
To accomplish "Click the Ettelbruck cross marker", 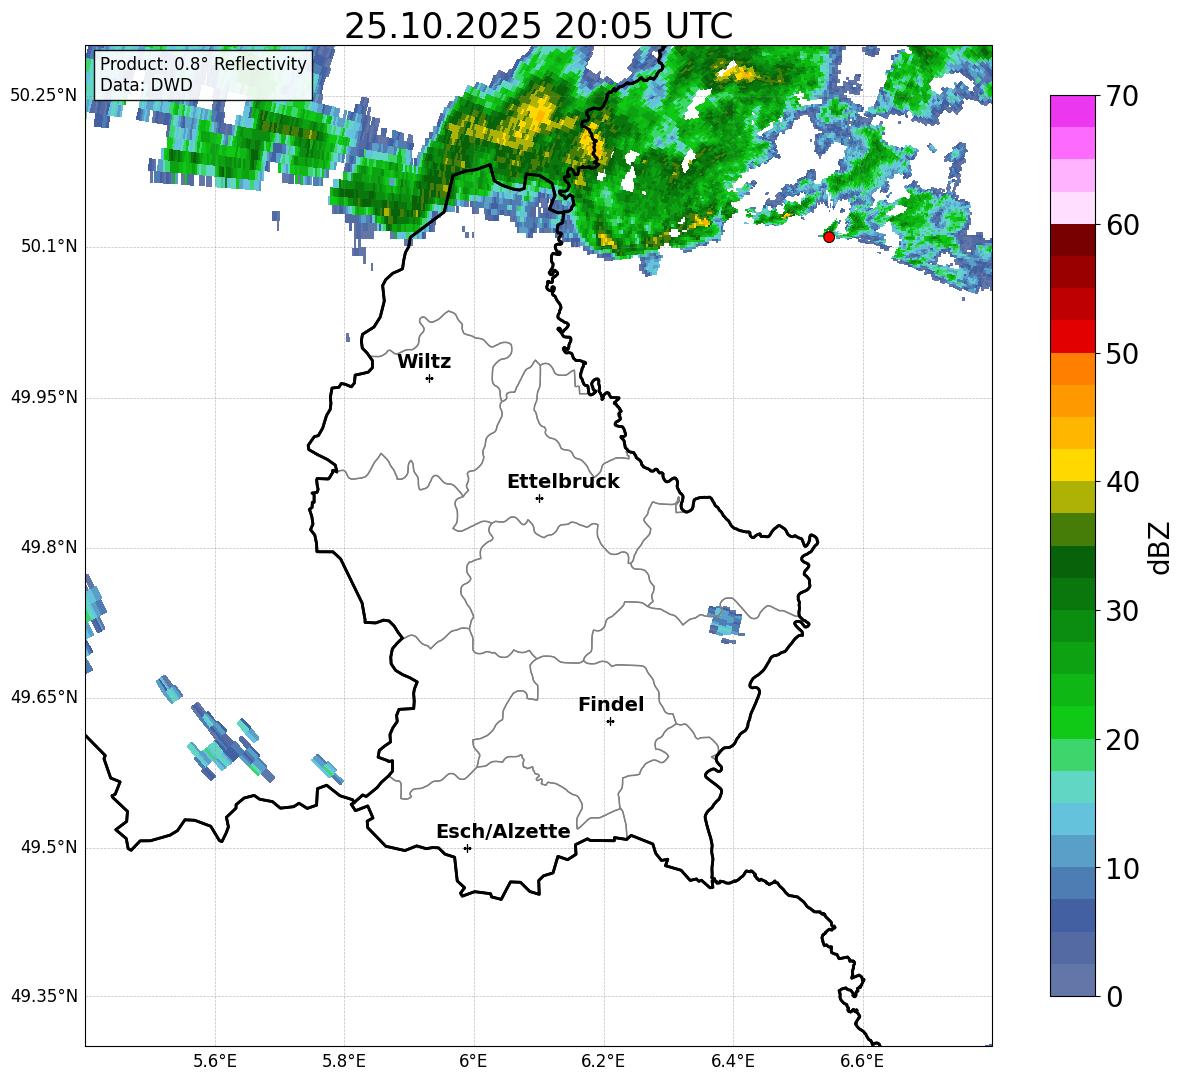I will click(x=539, y=498).
